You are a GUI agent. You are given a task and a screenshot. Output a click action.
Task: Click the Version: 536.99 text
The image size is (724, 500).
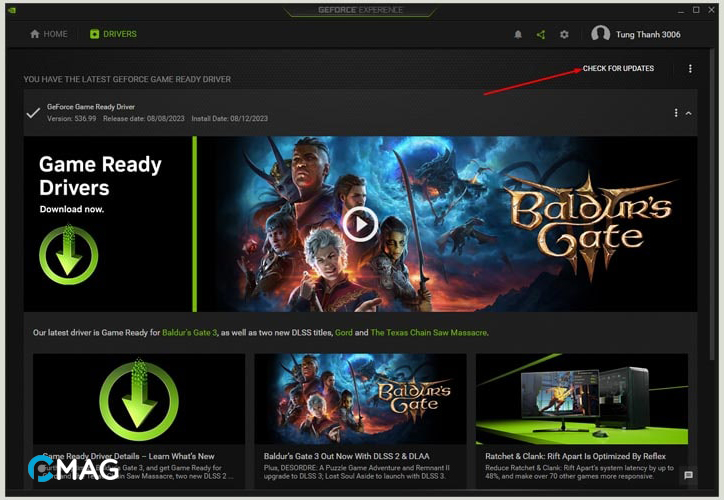[72, 119]
